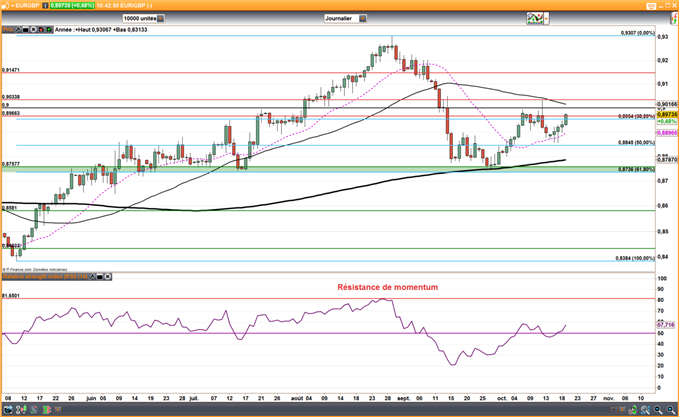Click the red icon in the Prix header

coord(41,30)
